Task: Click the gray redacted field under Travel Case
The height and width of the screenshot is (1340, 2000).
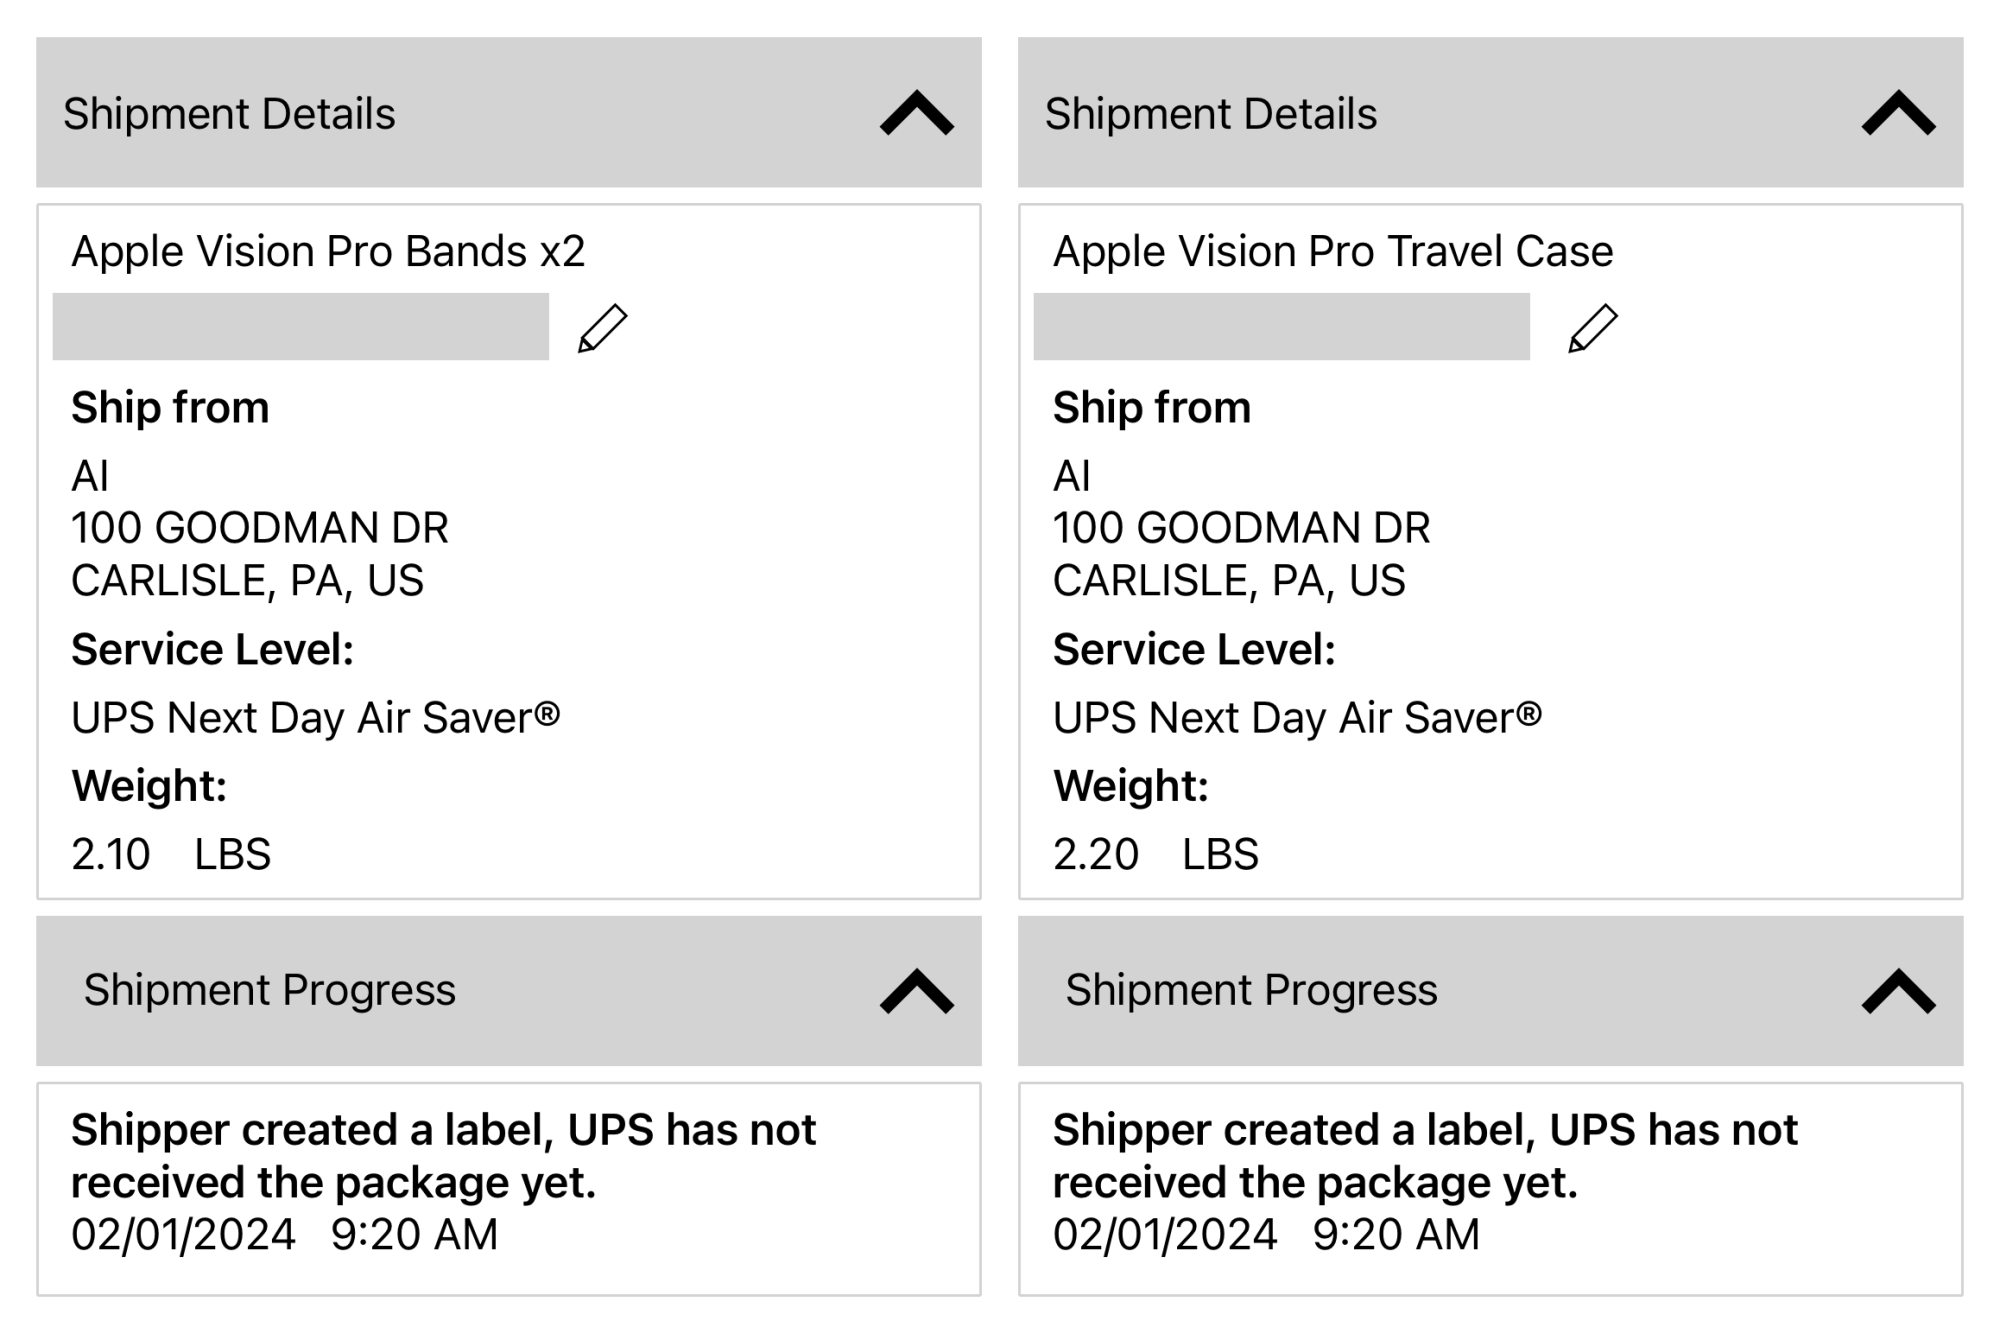Action: tap(1281, 326)
